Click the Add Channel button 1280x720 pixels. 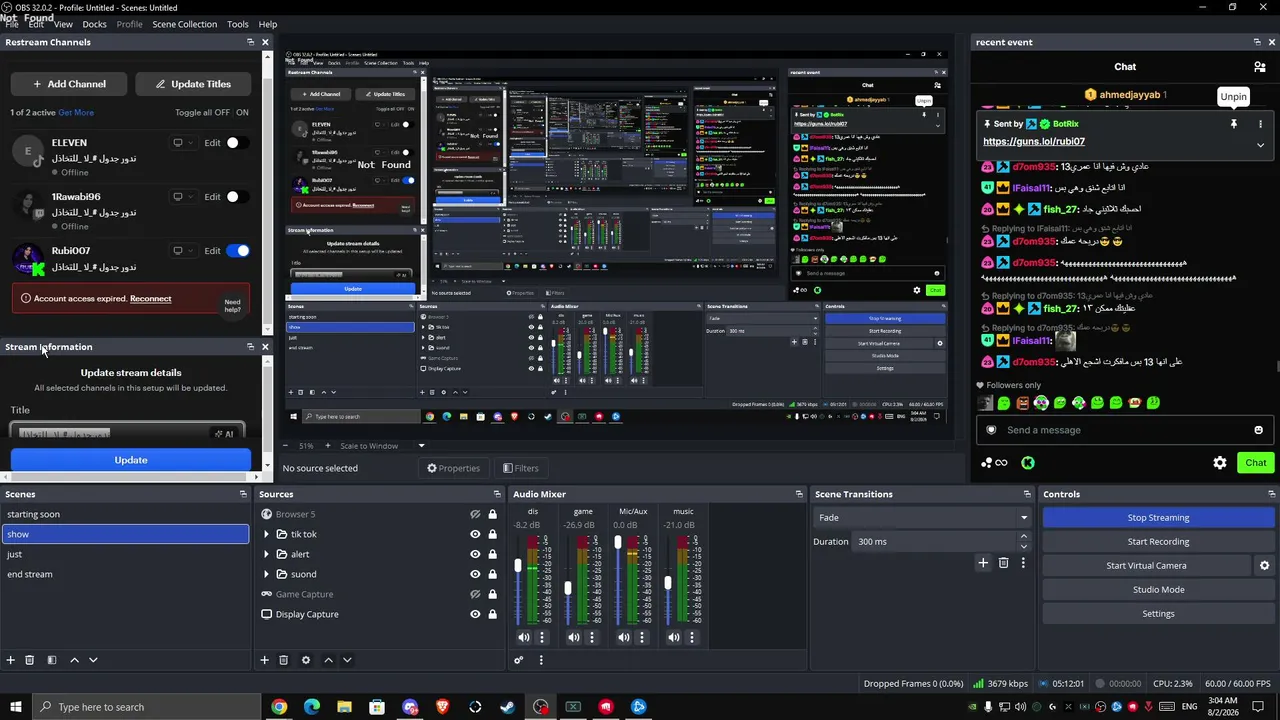[69, 84]
